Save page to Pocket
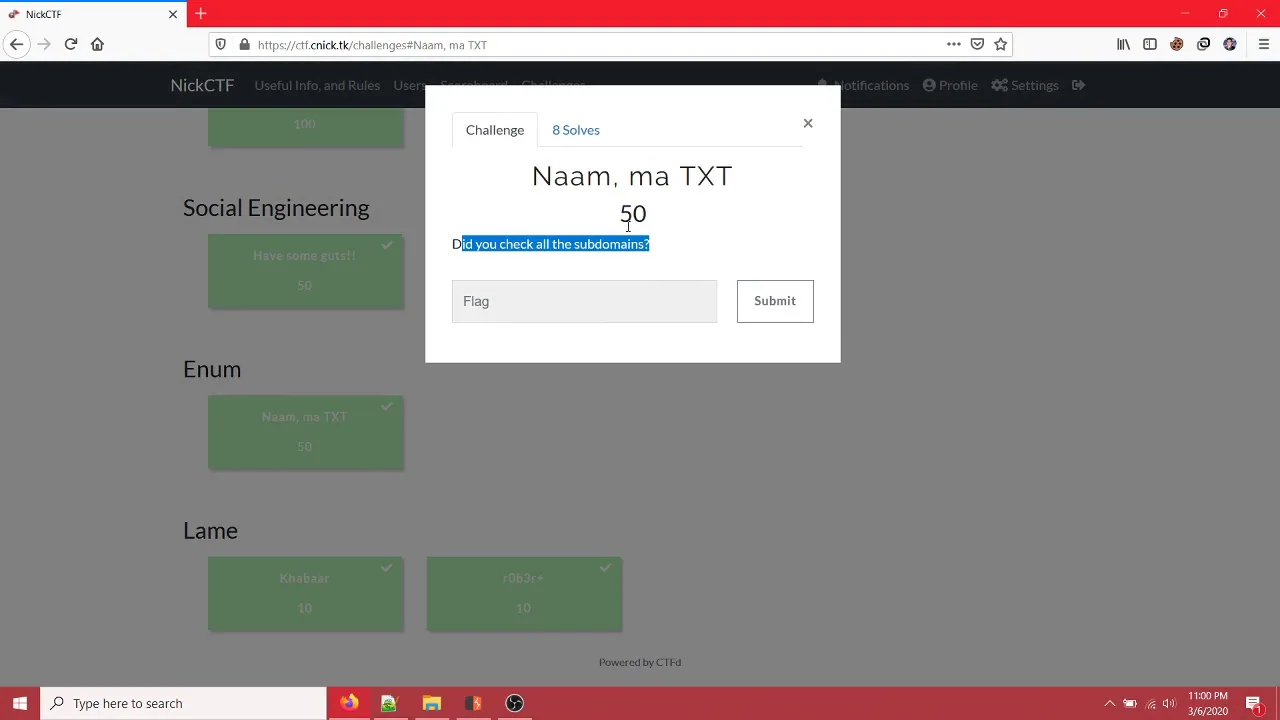Image resolution: width=1280 pixels, height=720 pixels. click(x=977, y=44)
